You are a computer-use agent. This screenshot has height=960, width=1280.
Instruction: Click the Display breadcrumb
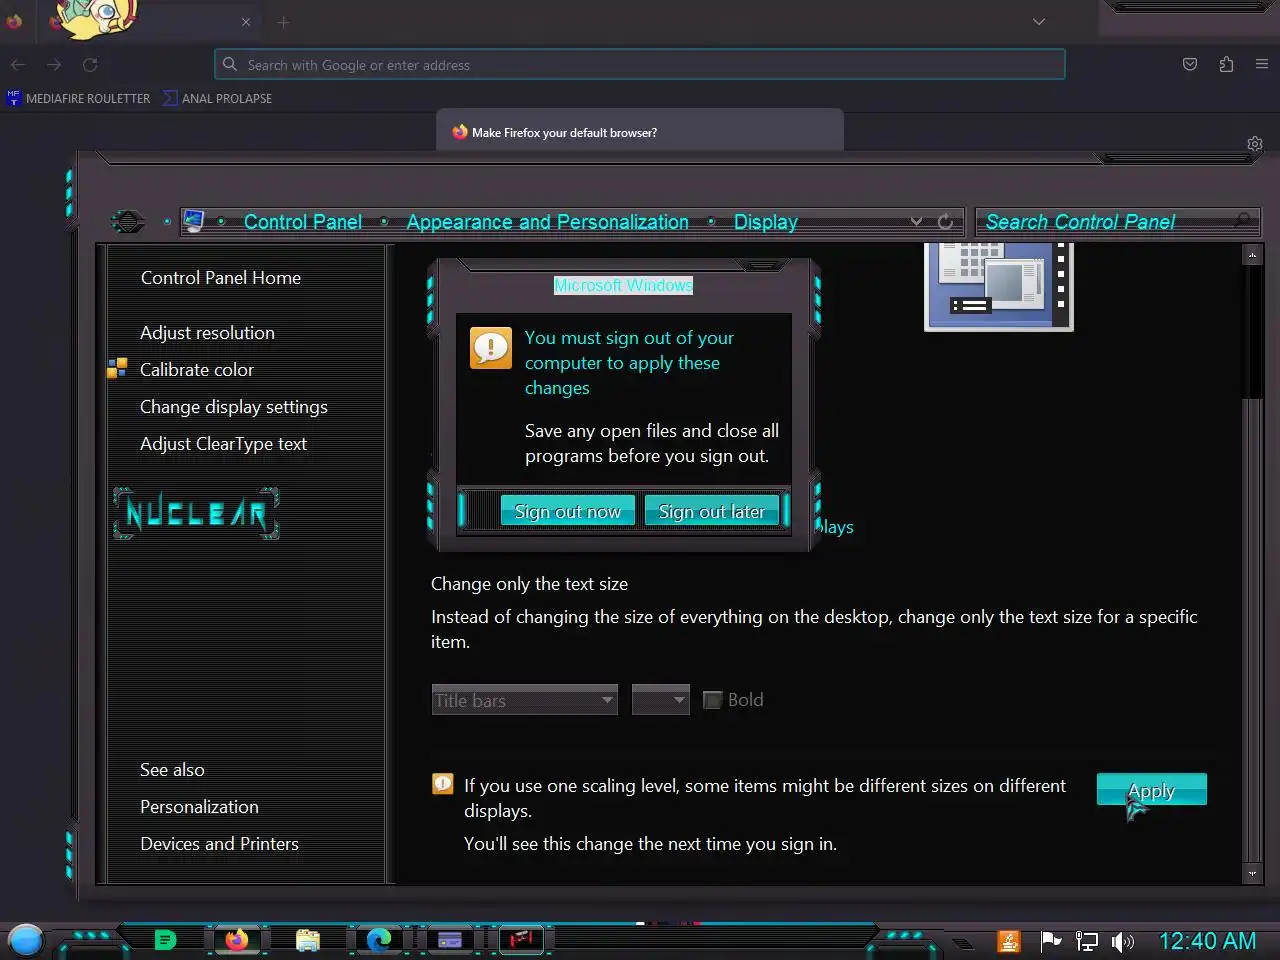point(766,222)
